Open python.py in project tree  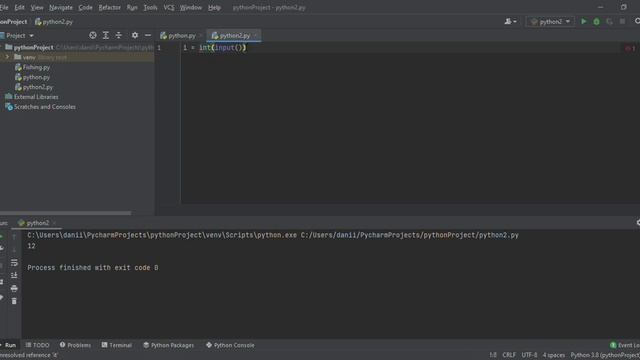36,77
